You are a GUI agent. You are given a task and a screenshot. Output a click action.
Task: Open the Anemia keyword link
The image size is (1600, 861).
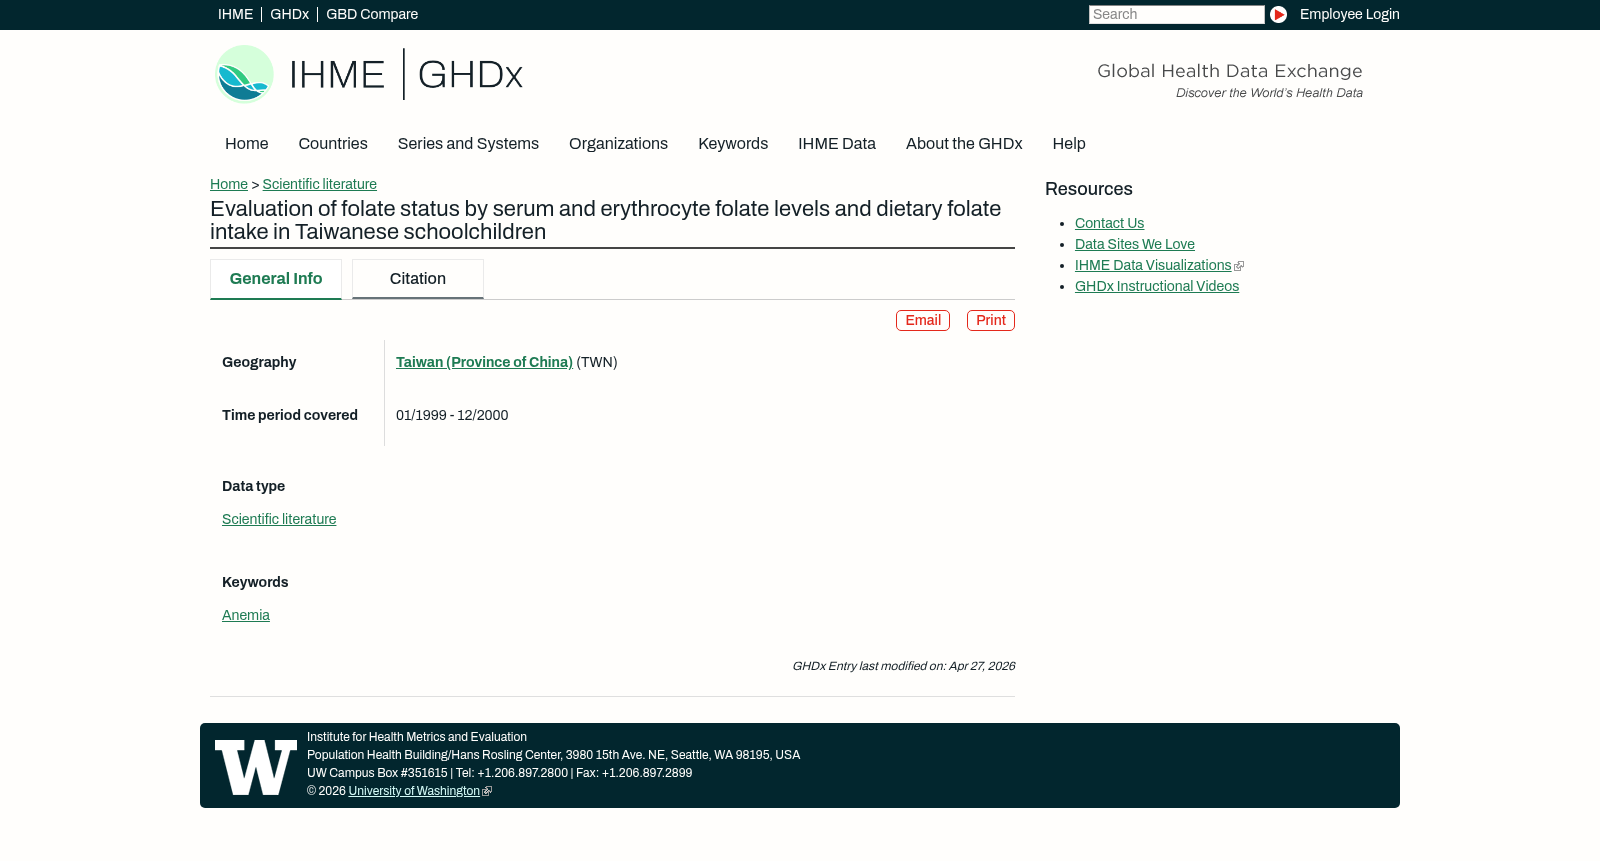click(246, 615)
